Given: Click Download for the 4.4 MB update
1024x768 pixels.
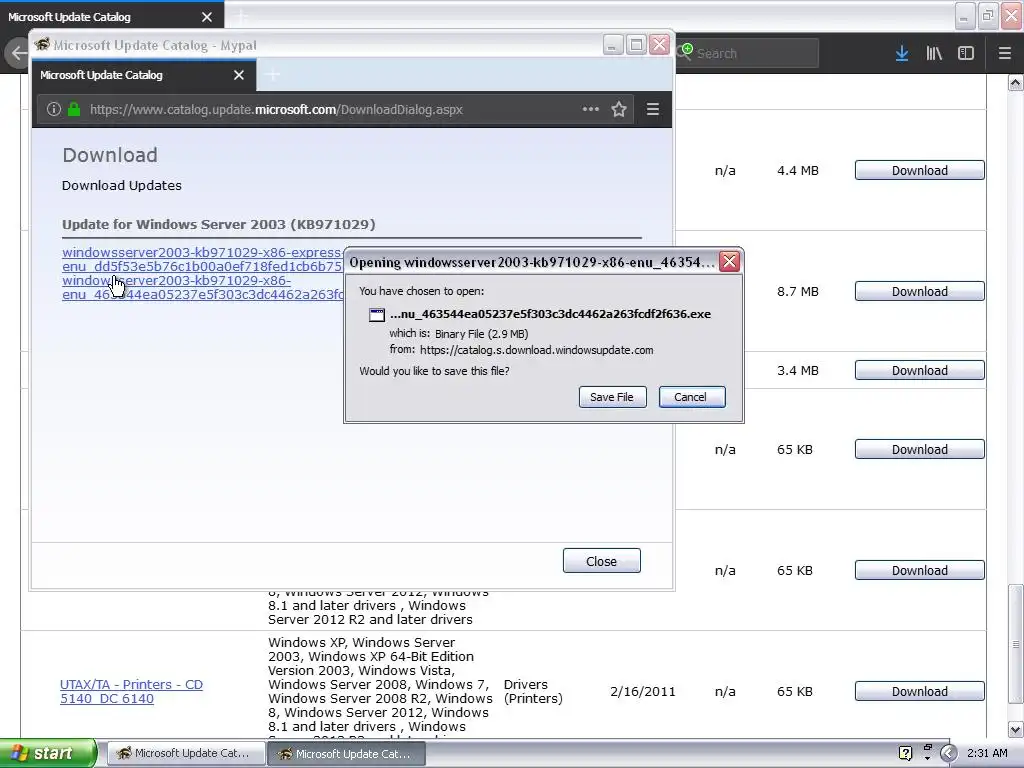Looking at the screenshot, I should [920, 170].
